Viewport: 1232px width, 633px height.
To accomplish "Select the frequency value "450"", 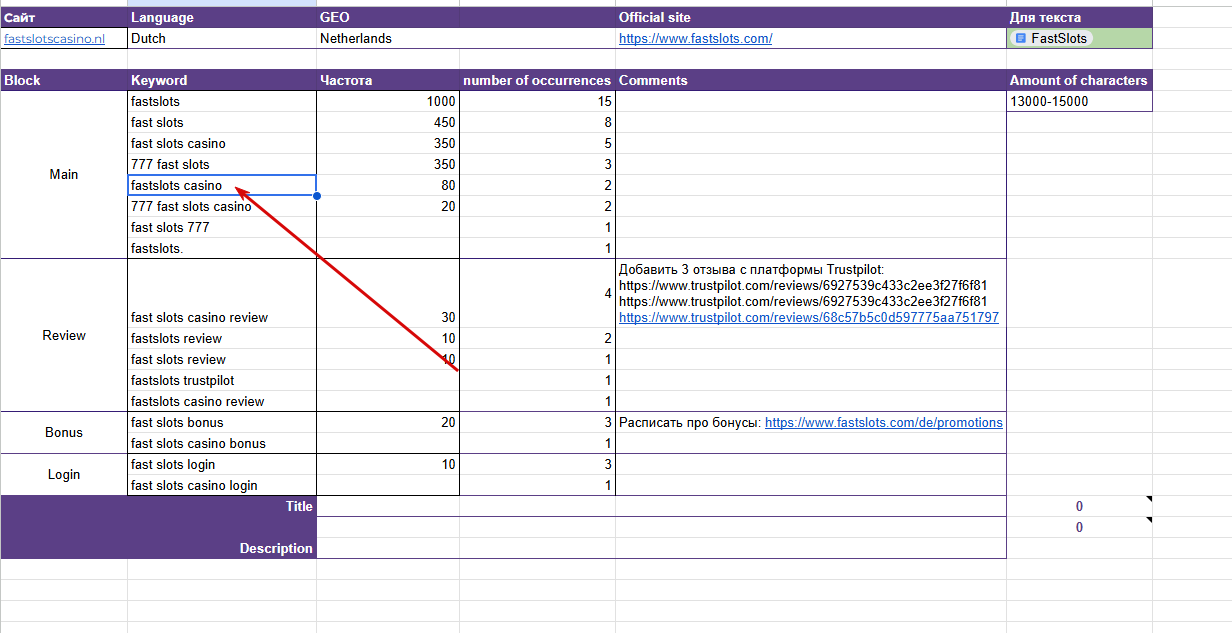I will coord(388,122).
